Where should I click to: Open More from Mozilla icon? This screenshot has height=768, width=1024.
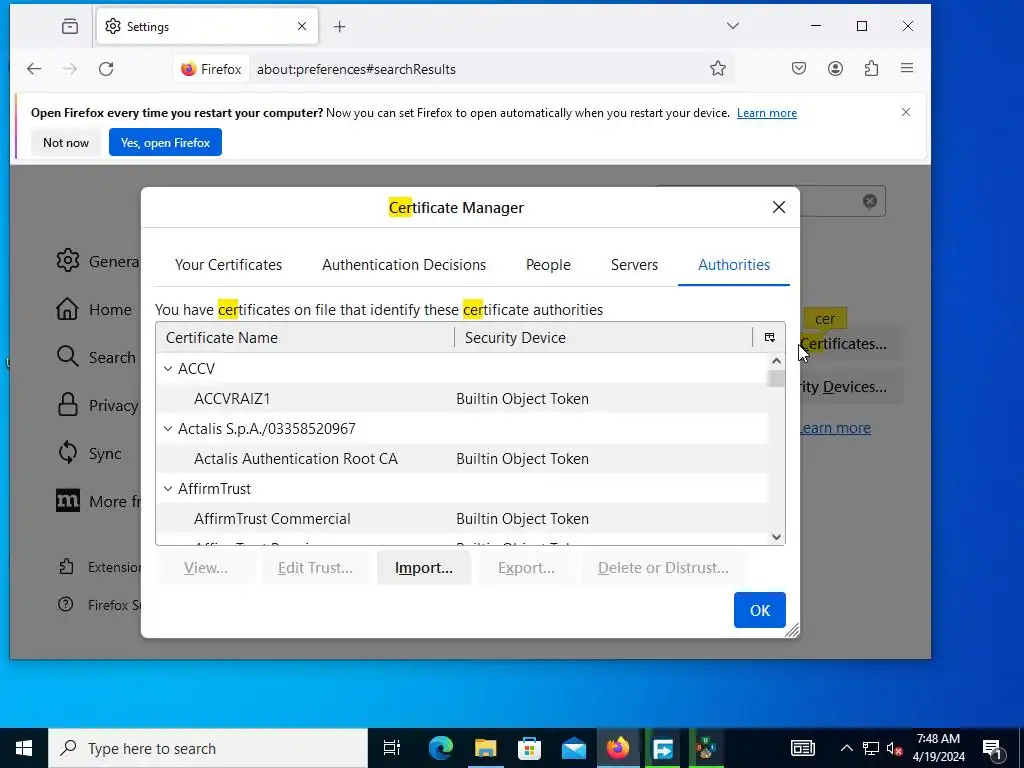coord(67,501)
